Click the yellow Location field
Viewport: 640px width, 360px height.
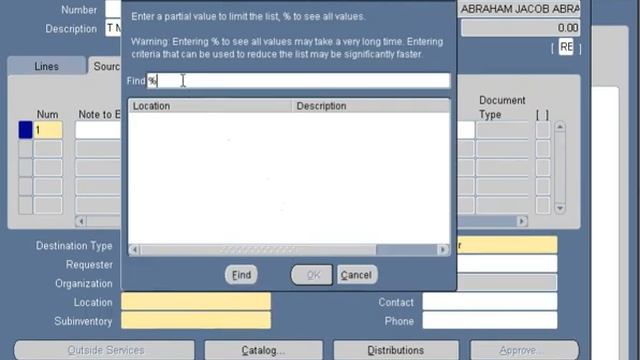(x=196, y=302)
